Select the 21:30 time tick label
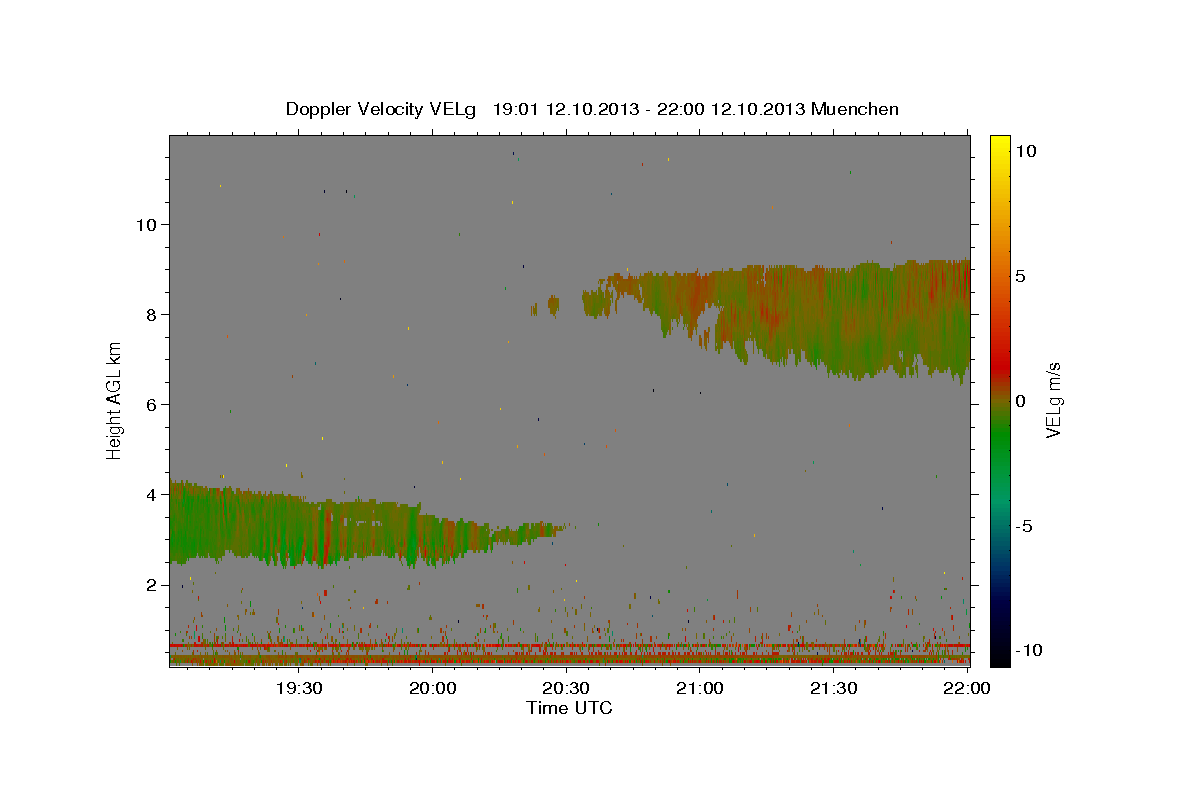Screen dimensions: 1200x800 [x=833, y=688]
